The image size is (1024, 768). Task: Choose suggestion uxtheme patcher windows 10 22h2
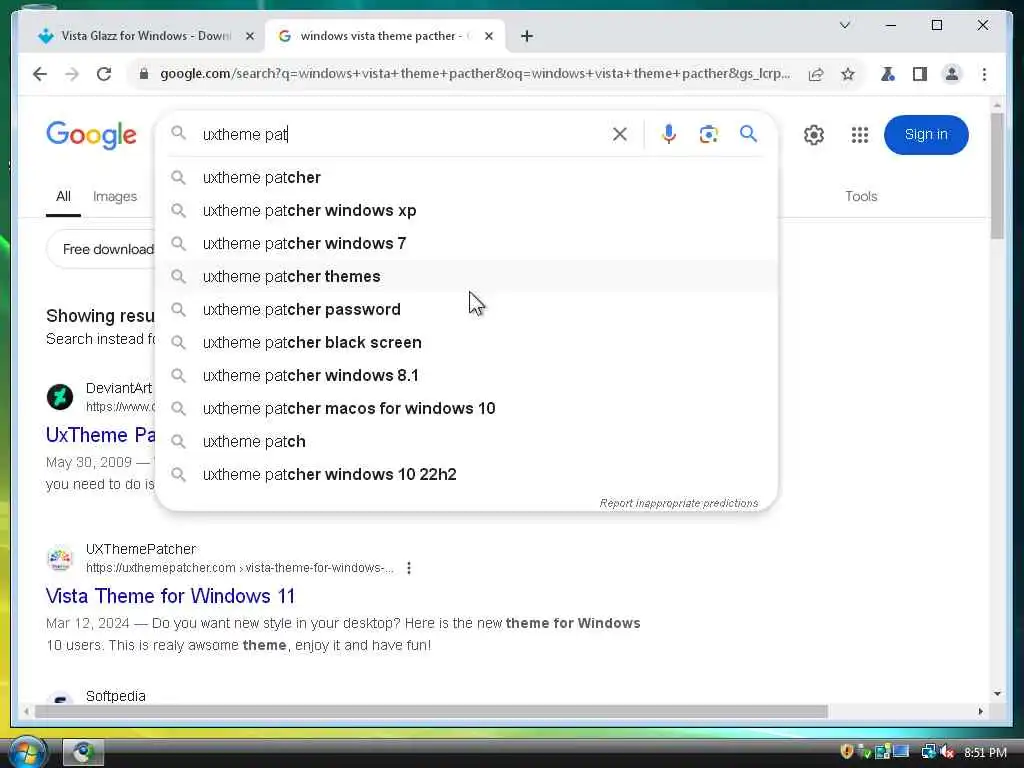468,474
